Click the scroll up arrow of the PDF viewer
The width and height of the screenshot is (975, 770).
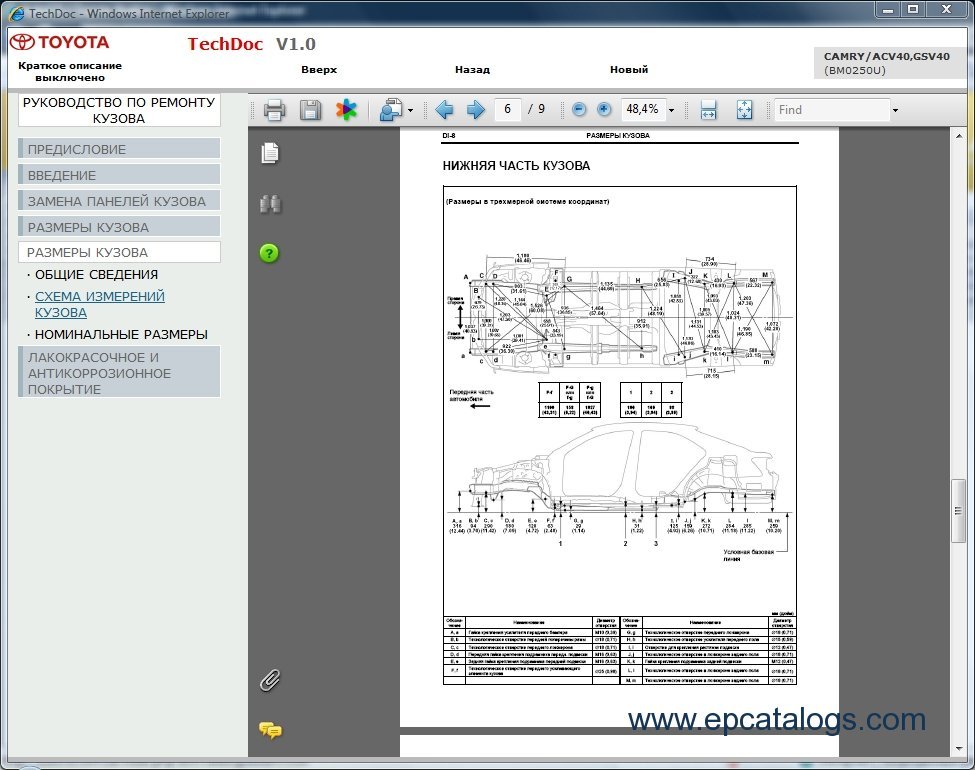[959, 136]
